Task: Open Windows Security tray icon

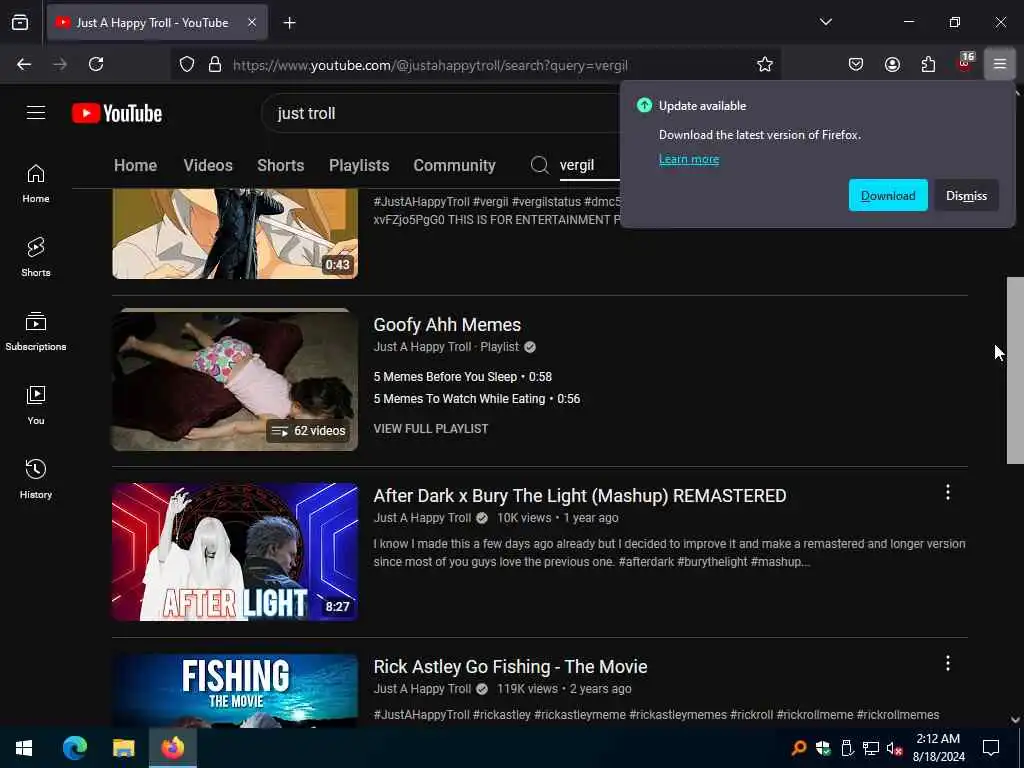Action: pyautogui.click(x=823, y=748)
